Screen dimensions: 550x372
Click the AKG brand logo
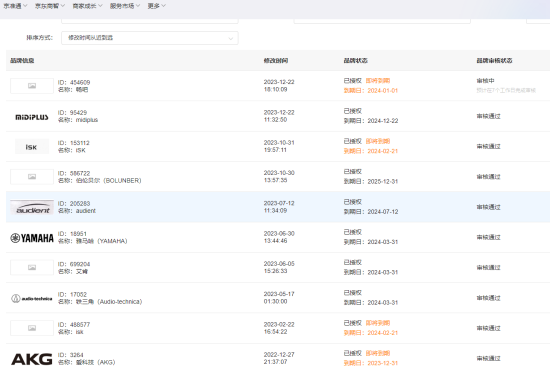[32, 359]
